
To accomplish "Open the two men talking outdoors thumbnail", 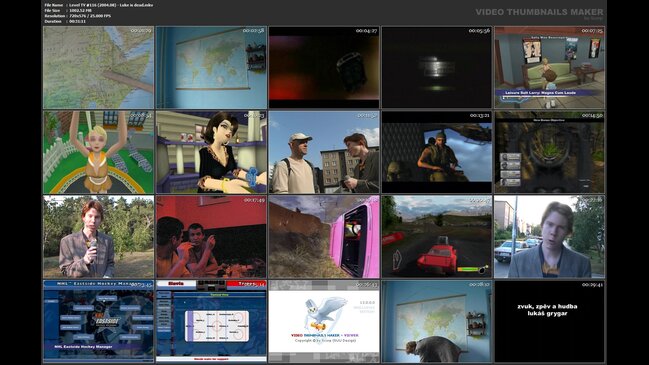I will (324, 152).
